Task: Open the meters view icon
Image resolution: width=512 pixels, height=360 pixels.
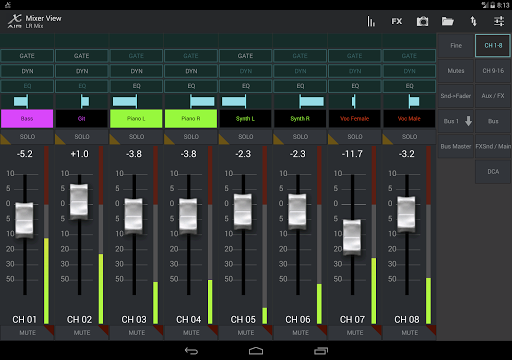Action: pos(371,21)
